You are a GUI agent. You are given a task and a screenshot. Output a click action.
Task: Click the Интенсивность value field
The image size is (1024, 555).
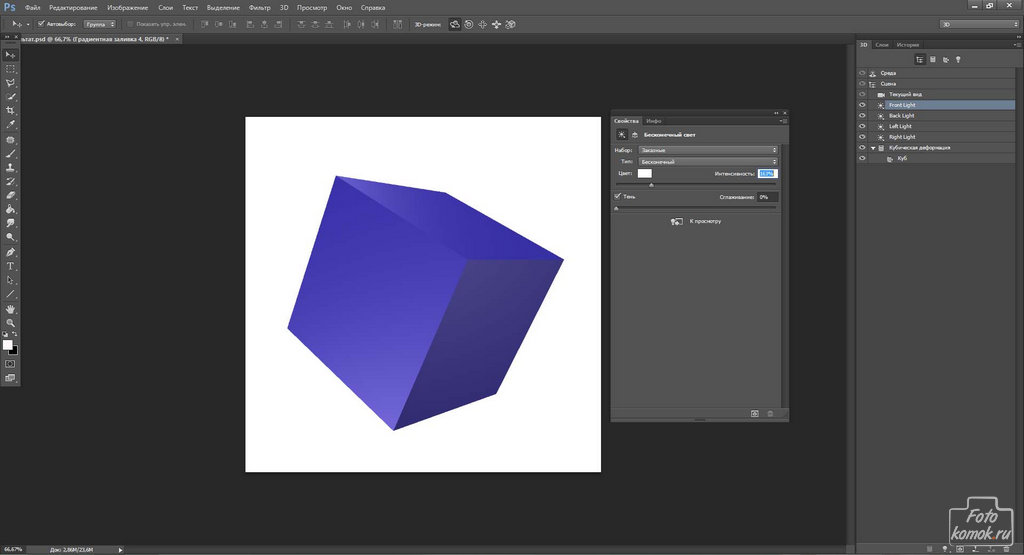click(x=766, y=174)
